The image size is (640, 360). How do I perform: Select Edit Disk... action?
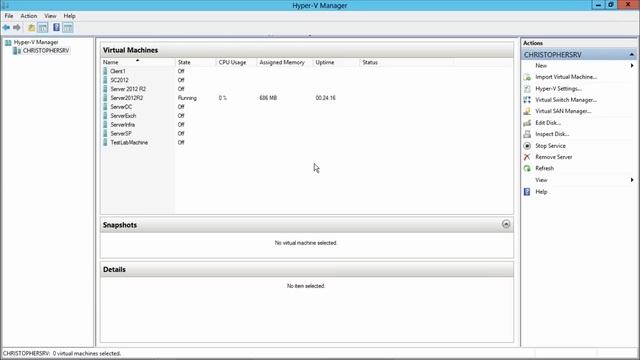click(x=548, y=123)
